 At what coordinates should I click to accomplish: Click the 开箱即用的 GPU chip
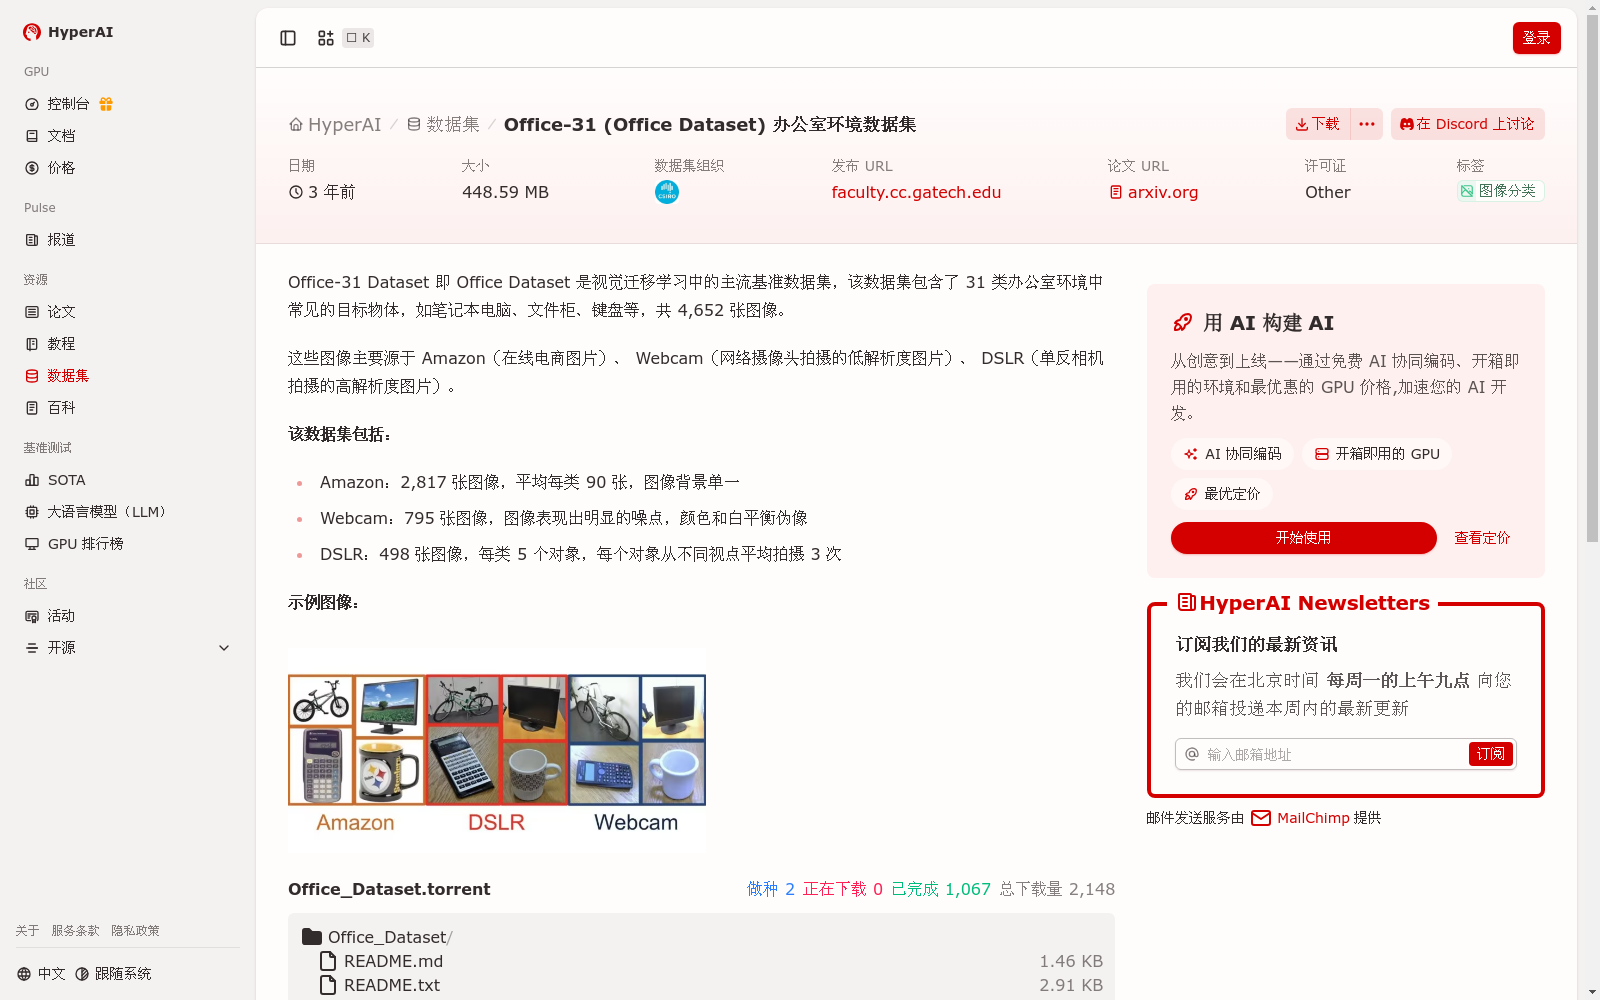(x=1377, y=454)
